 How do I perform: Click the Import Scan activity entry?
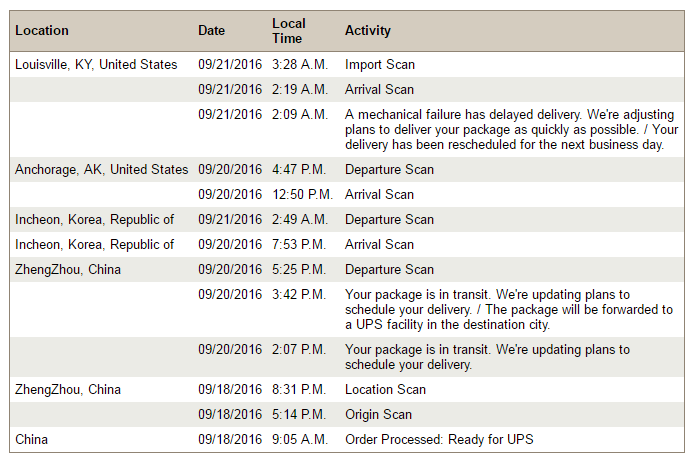pyautogui.click(x=380, y=64)
